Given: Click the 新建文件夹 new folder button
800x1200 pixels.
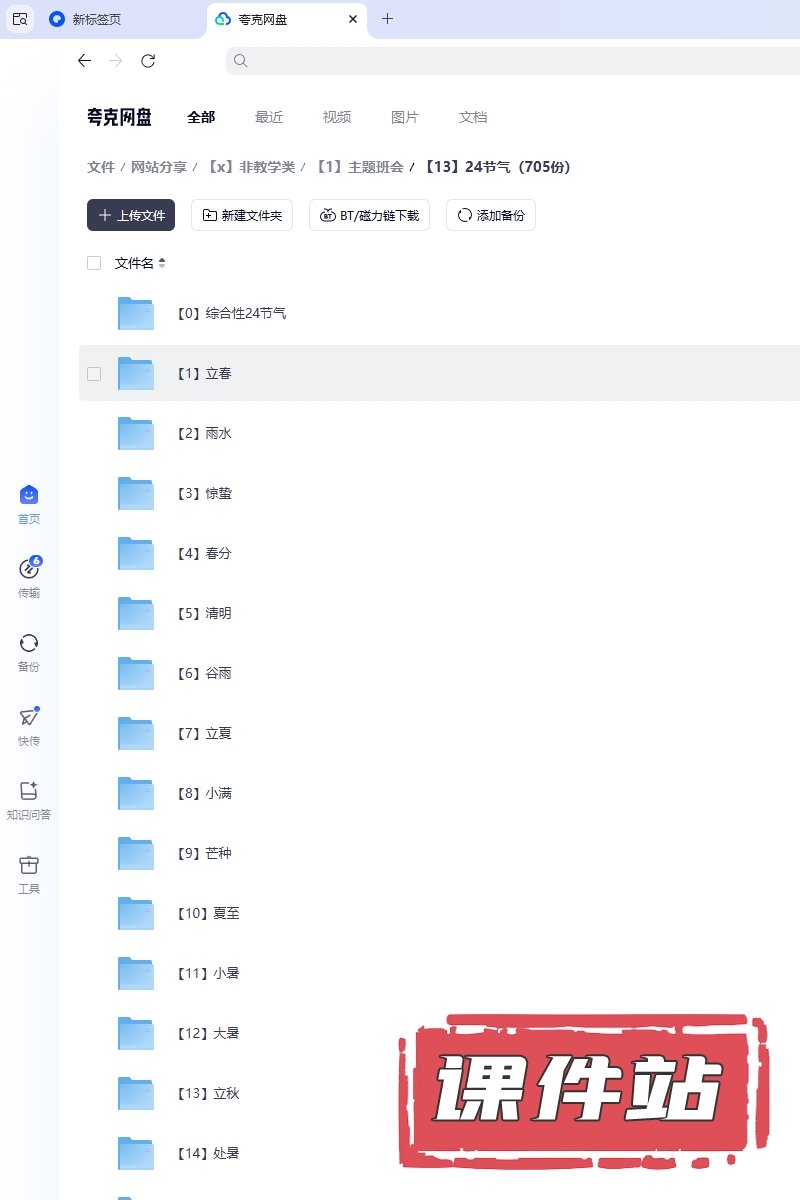Looking at the screenshot, I should pos(242,215).
